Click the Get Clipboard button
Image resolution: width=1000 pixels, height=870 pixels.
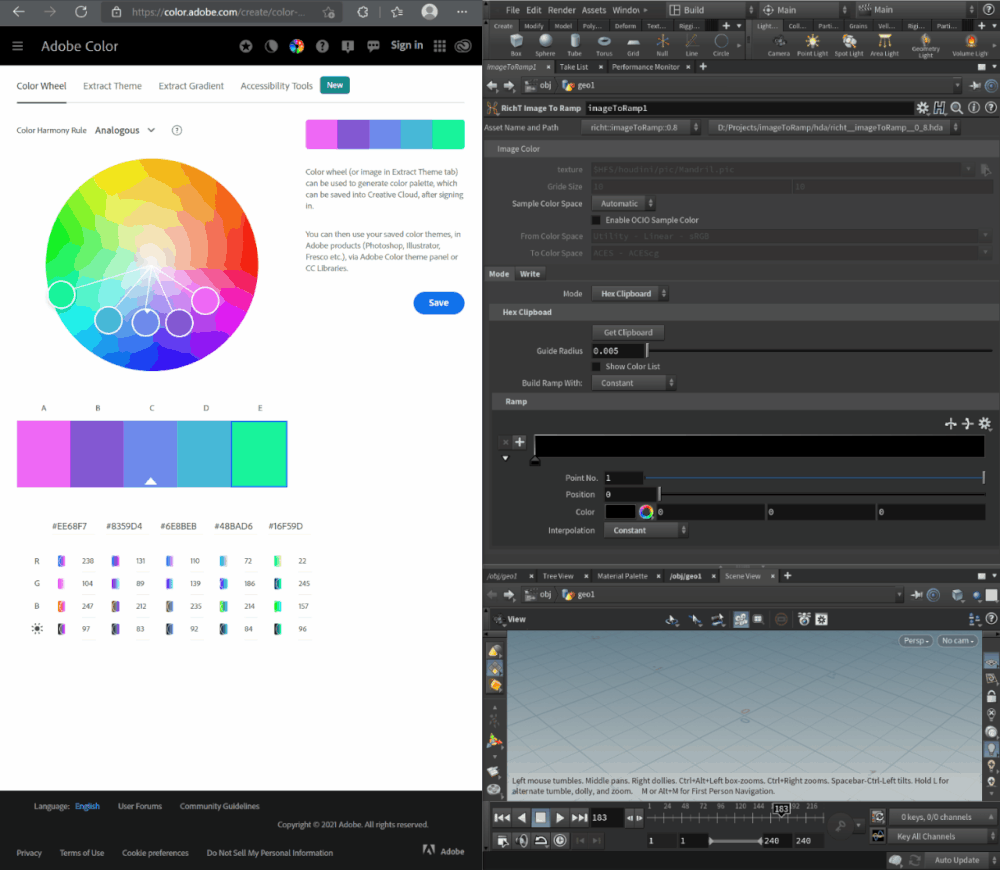tap(627, 332)
